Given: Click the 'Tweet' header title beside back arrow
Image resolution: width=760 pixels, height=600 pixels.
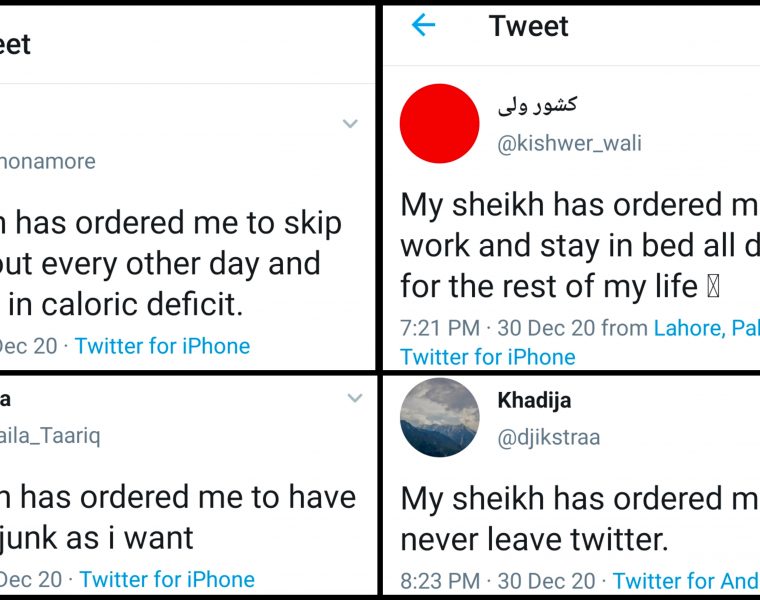Looking at the screenshot, I should tap(528, 26).
